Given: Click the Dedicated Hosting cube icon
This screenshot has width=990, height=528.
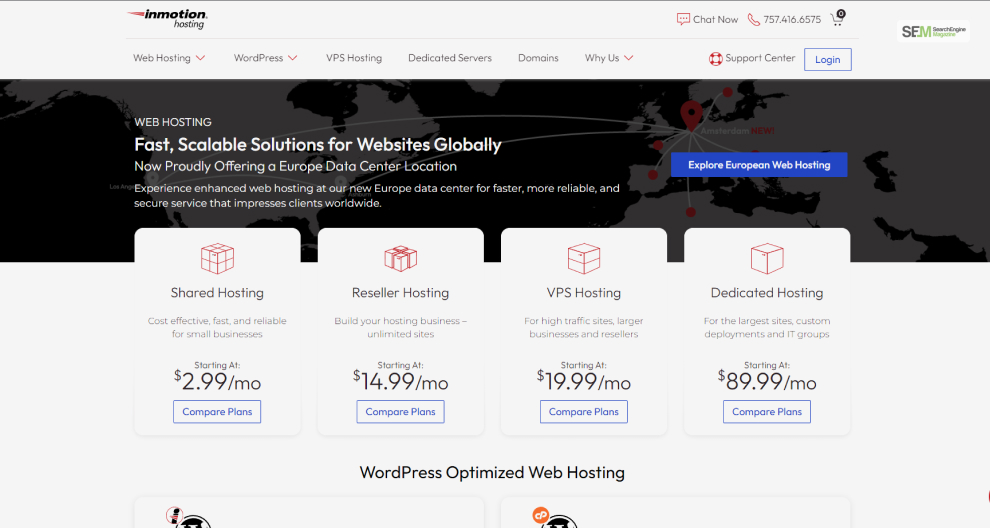Looking at the screenshot, I should pyautogui.click(x=766, y=258).
